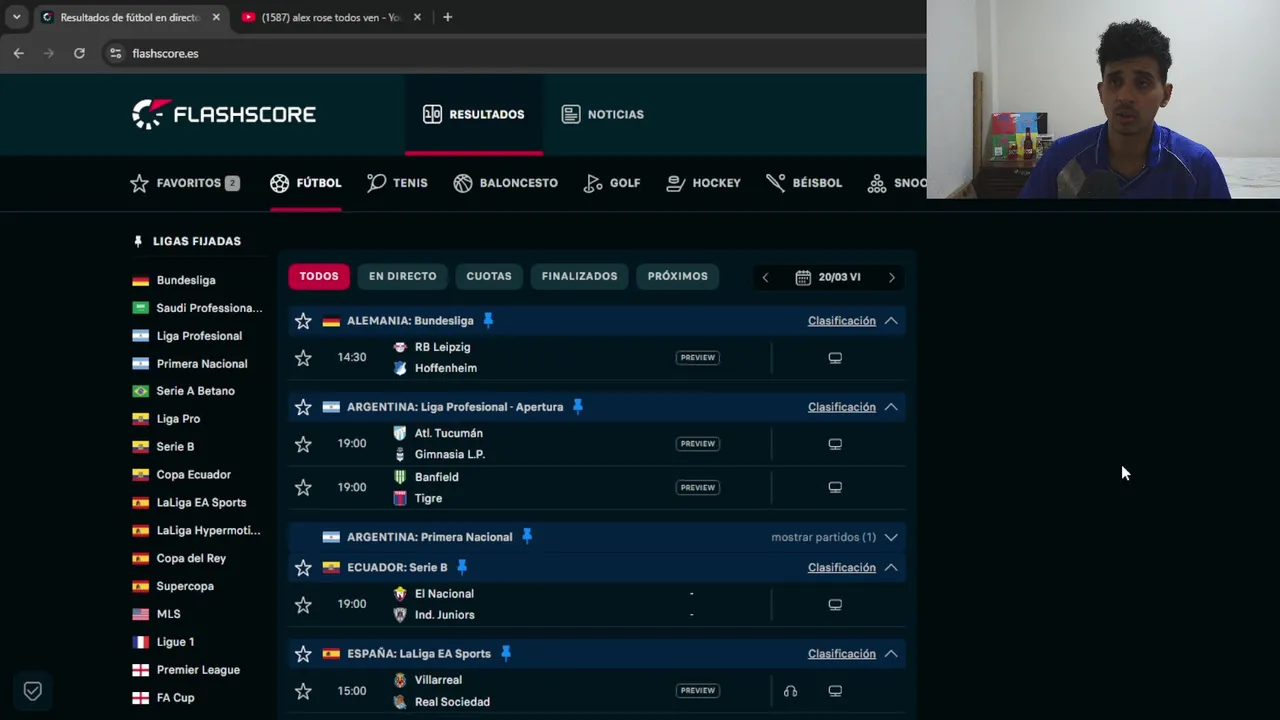The width and height of the screenshot is (1280, 720).
Task: Collapse the Alemania Bundesliga section
Action: [x=891, y=321]
